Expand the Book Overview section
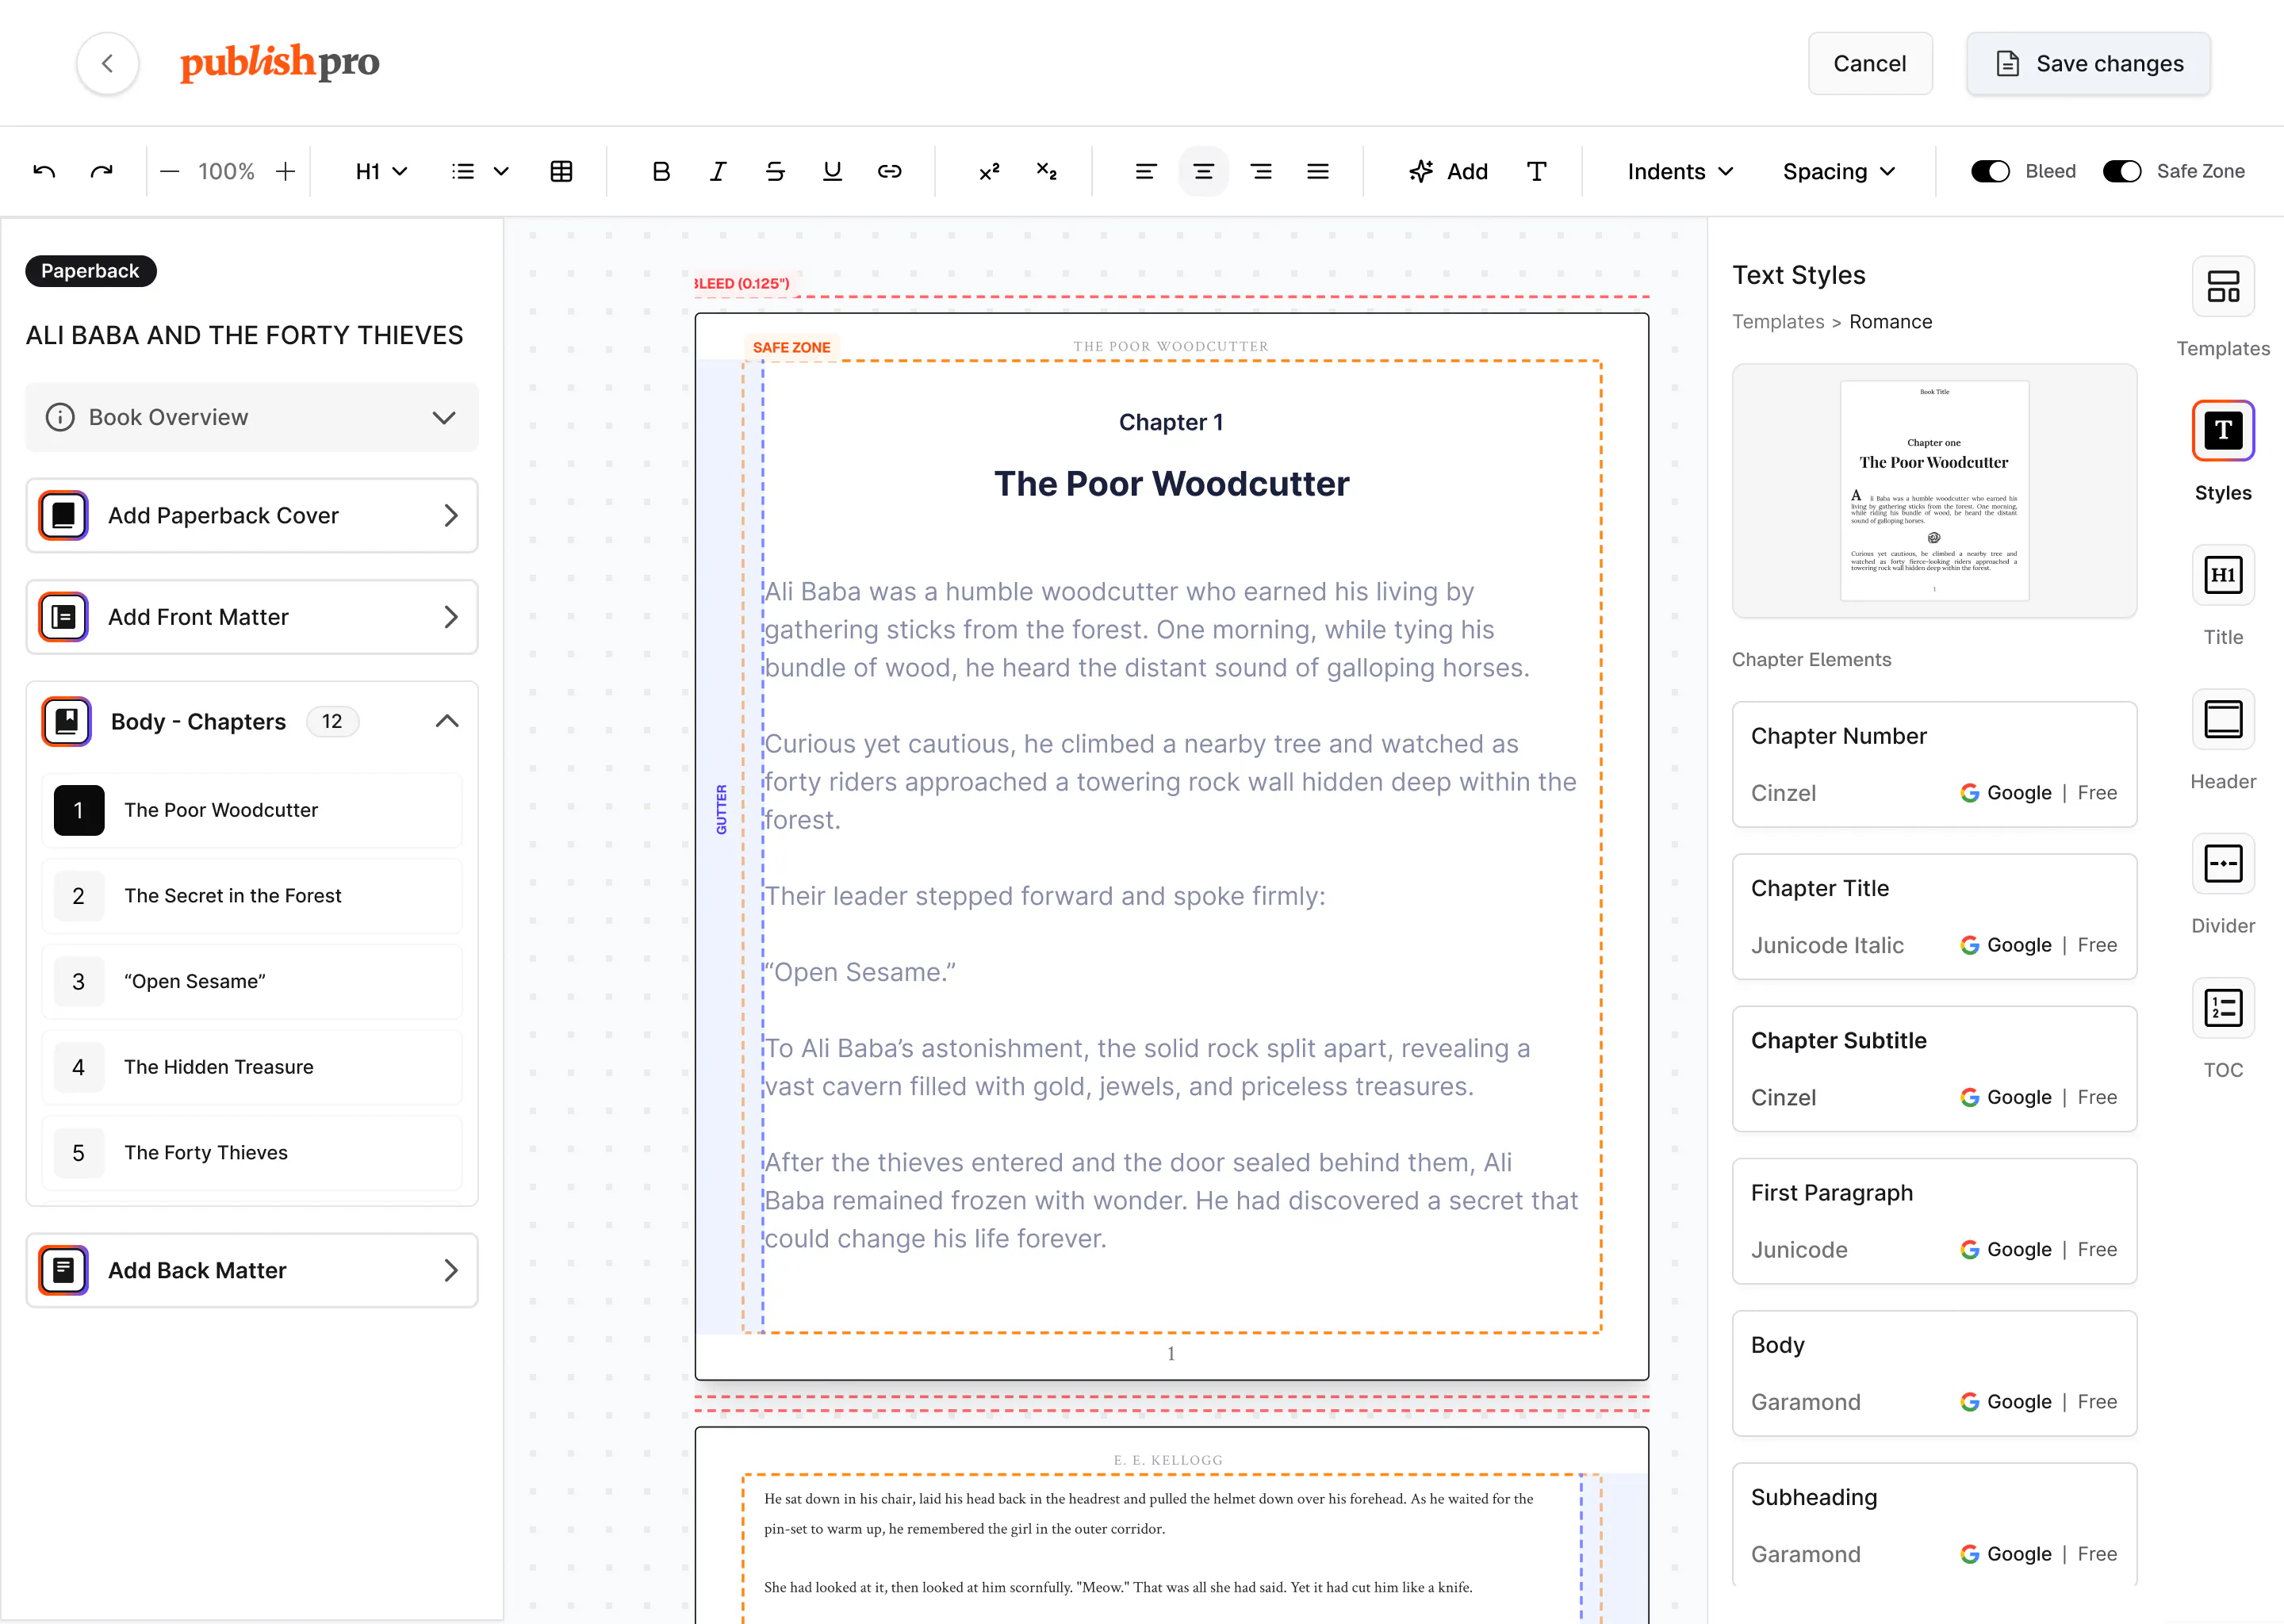Image resolution: width=2284 pixels, height=1624 pixels. coord(252,417)
